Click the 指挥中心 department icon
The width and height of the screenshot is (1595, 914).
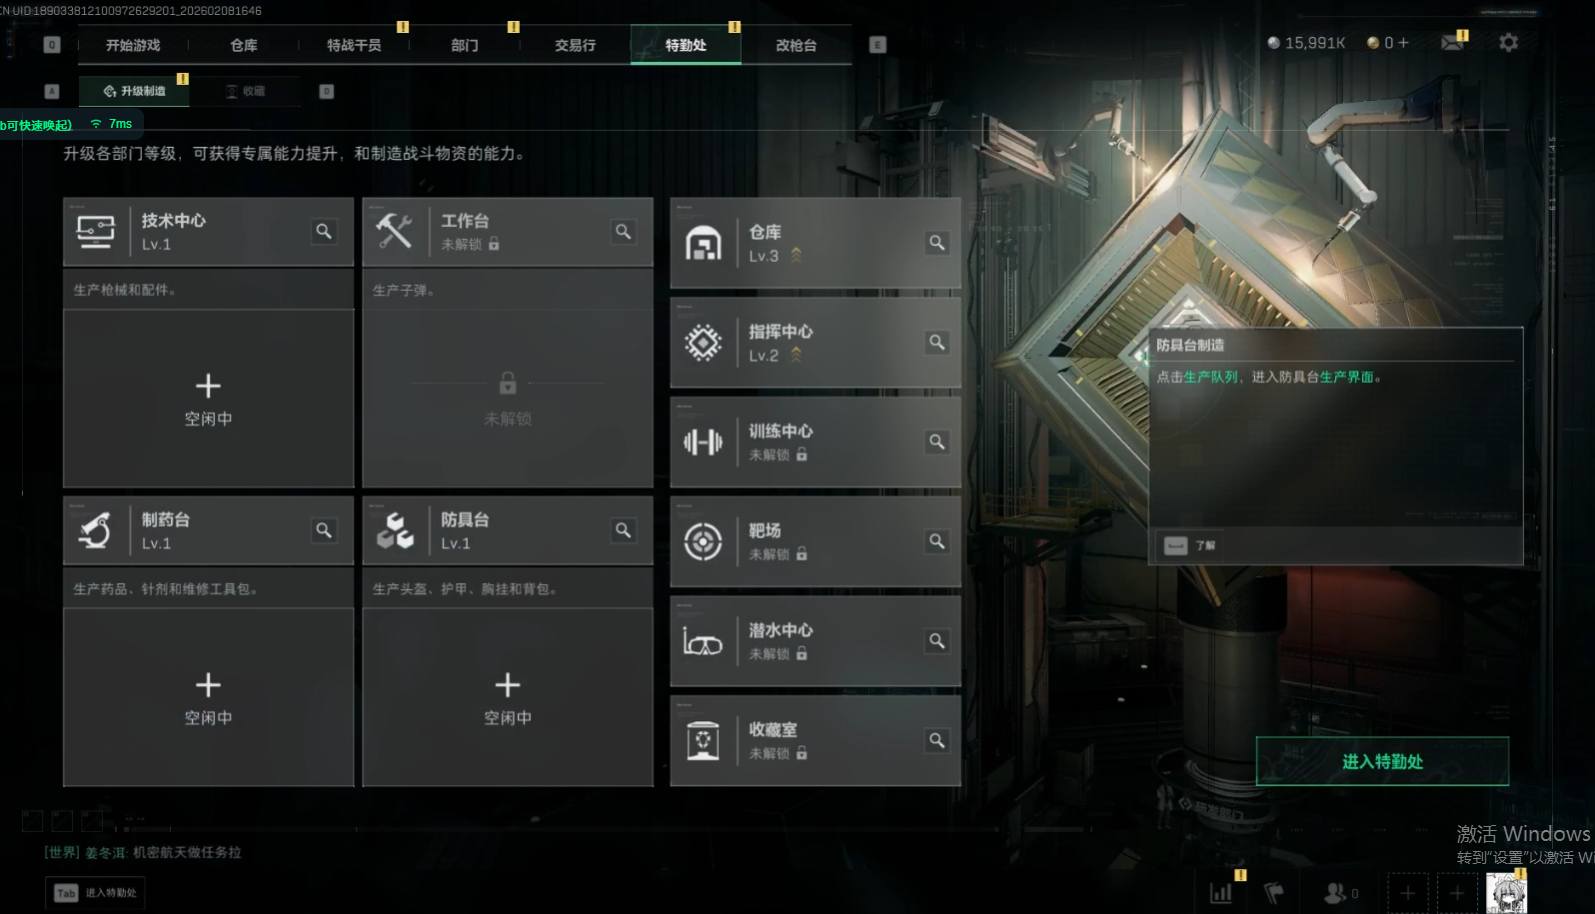703,342
